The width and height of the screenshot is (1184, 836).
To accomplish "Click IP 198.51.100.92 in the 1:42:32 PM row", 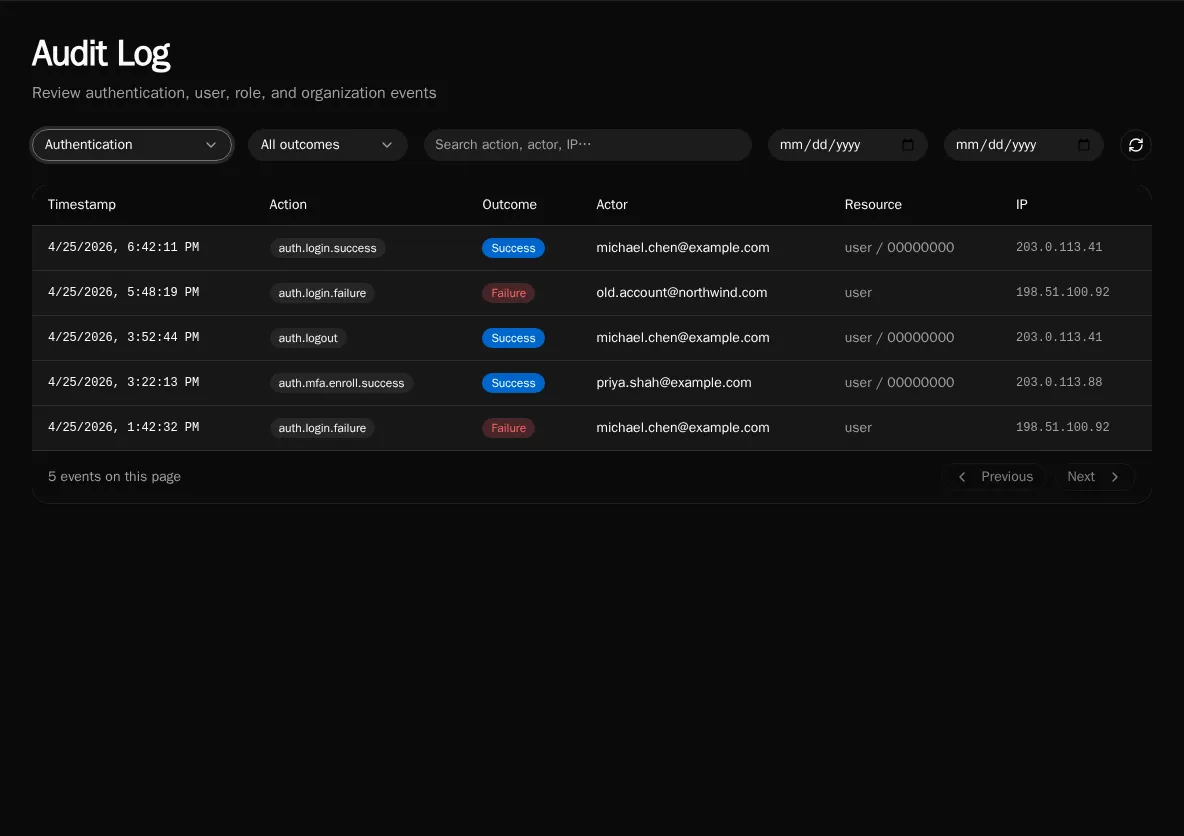I will [x=1062, y=427].
